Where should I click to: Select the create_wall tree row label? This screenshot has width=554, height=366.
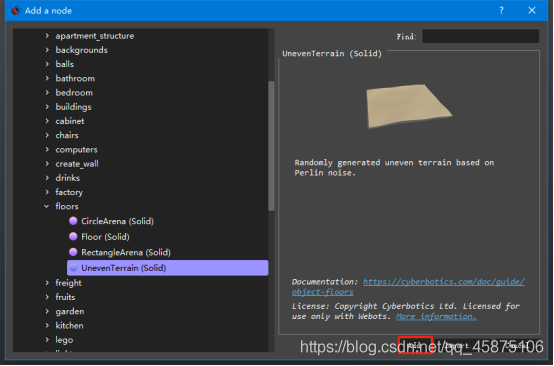77,164
